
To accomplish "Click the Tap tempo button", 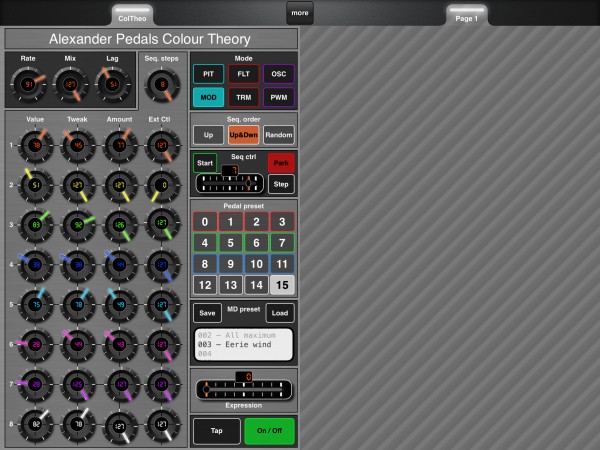I will [217, 430].
